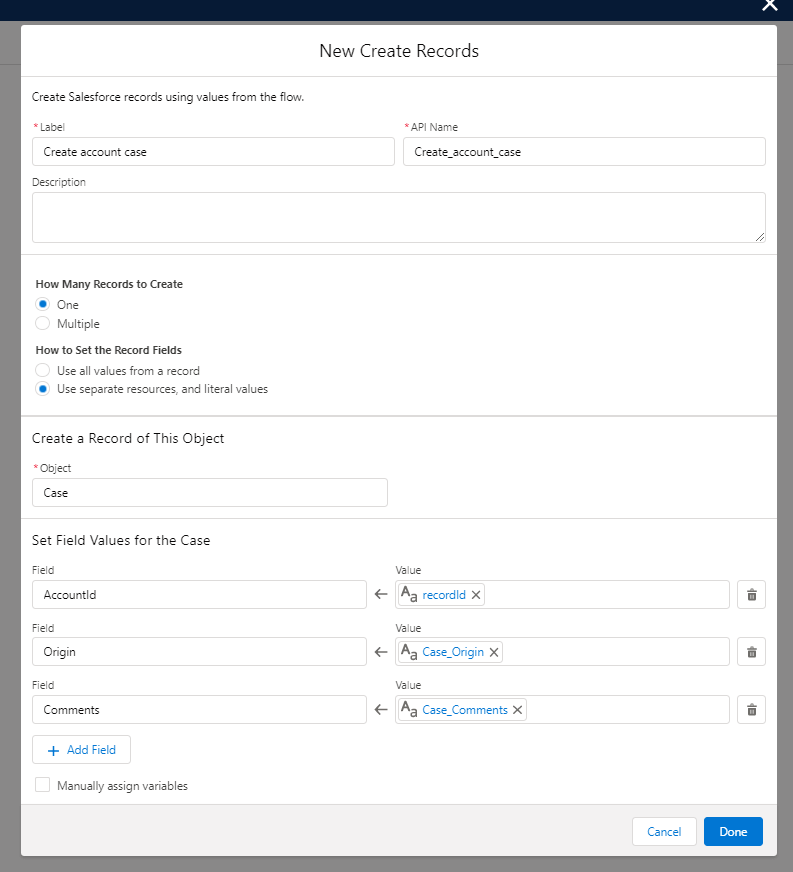Open the Object dropdown showing Case
The width and height of the screenshot is (793, 872).
pos(209,492)
